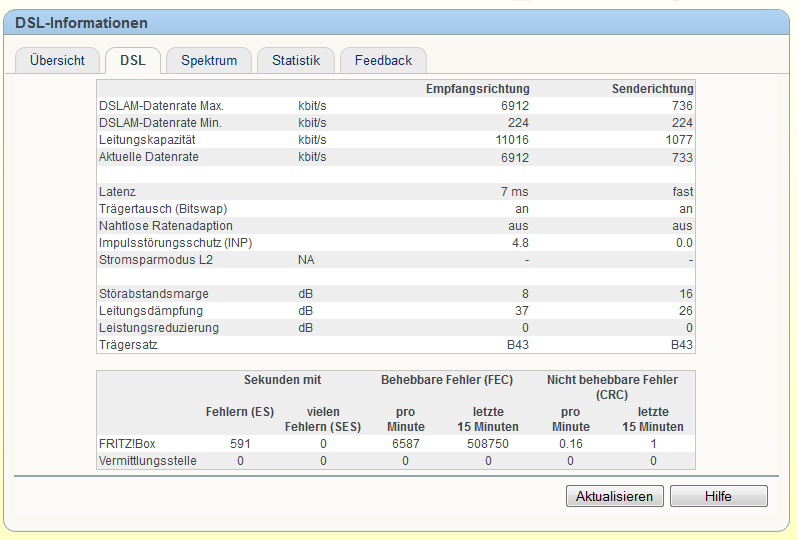Click the FRITZ!Box ES value 591
This screenshot has height=540, width=798.
[x=240, y=444]
